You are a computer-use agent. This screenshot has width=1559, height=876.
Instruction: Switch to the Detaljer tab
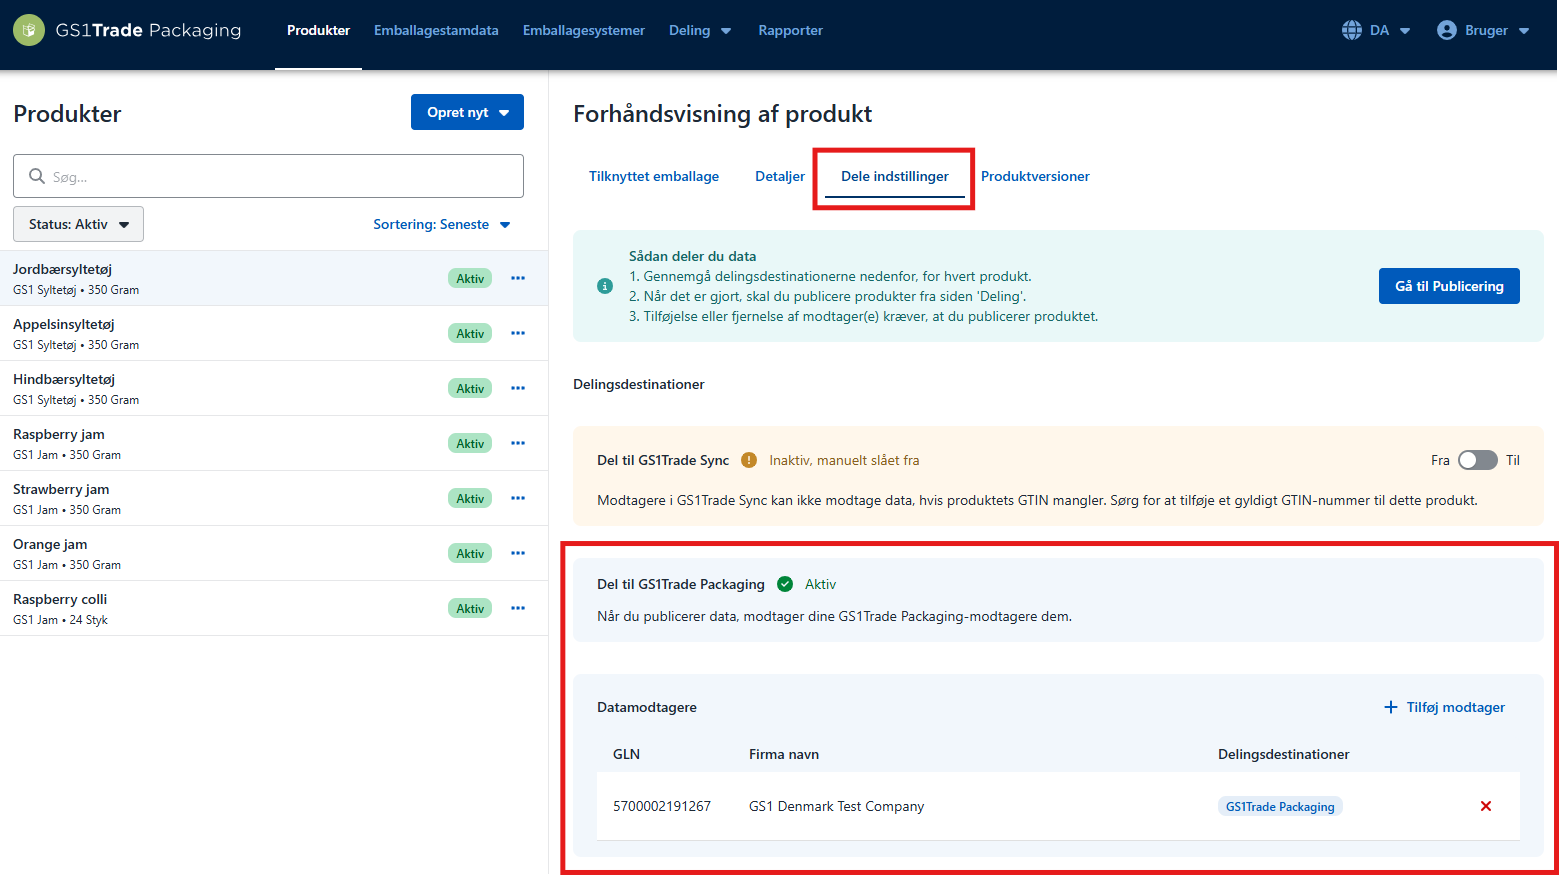click(x=780, y=176)
